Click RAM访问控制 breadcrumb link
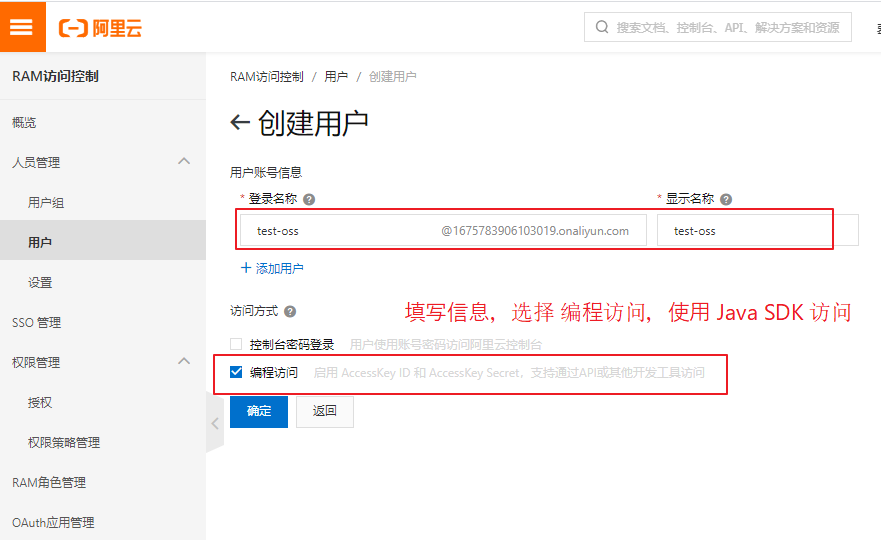881x540 pixels. [267, 76]
